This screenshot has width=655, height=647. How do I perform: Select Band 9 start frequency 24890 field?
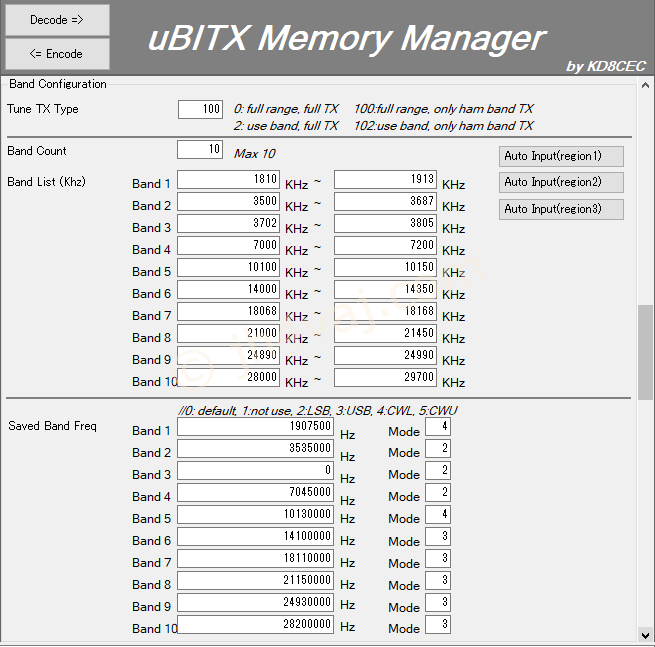pyautogui.click(x=228, y=355)
